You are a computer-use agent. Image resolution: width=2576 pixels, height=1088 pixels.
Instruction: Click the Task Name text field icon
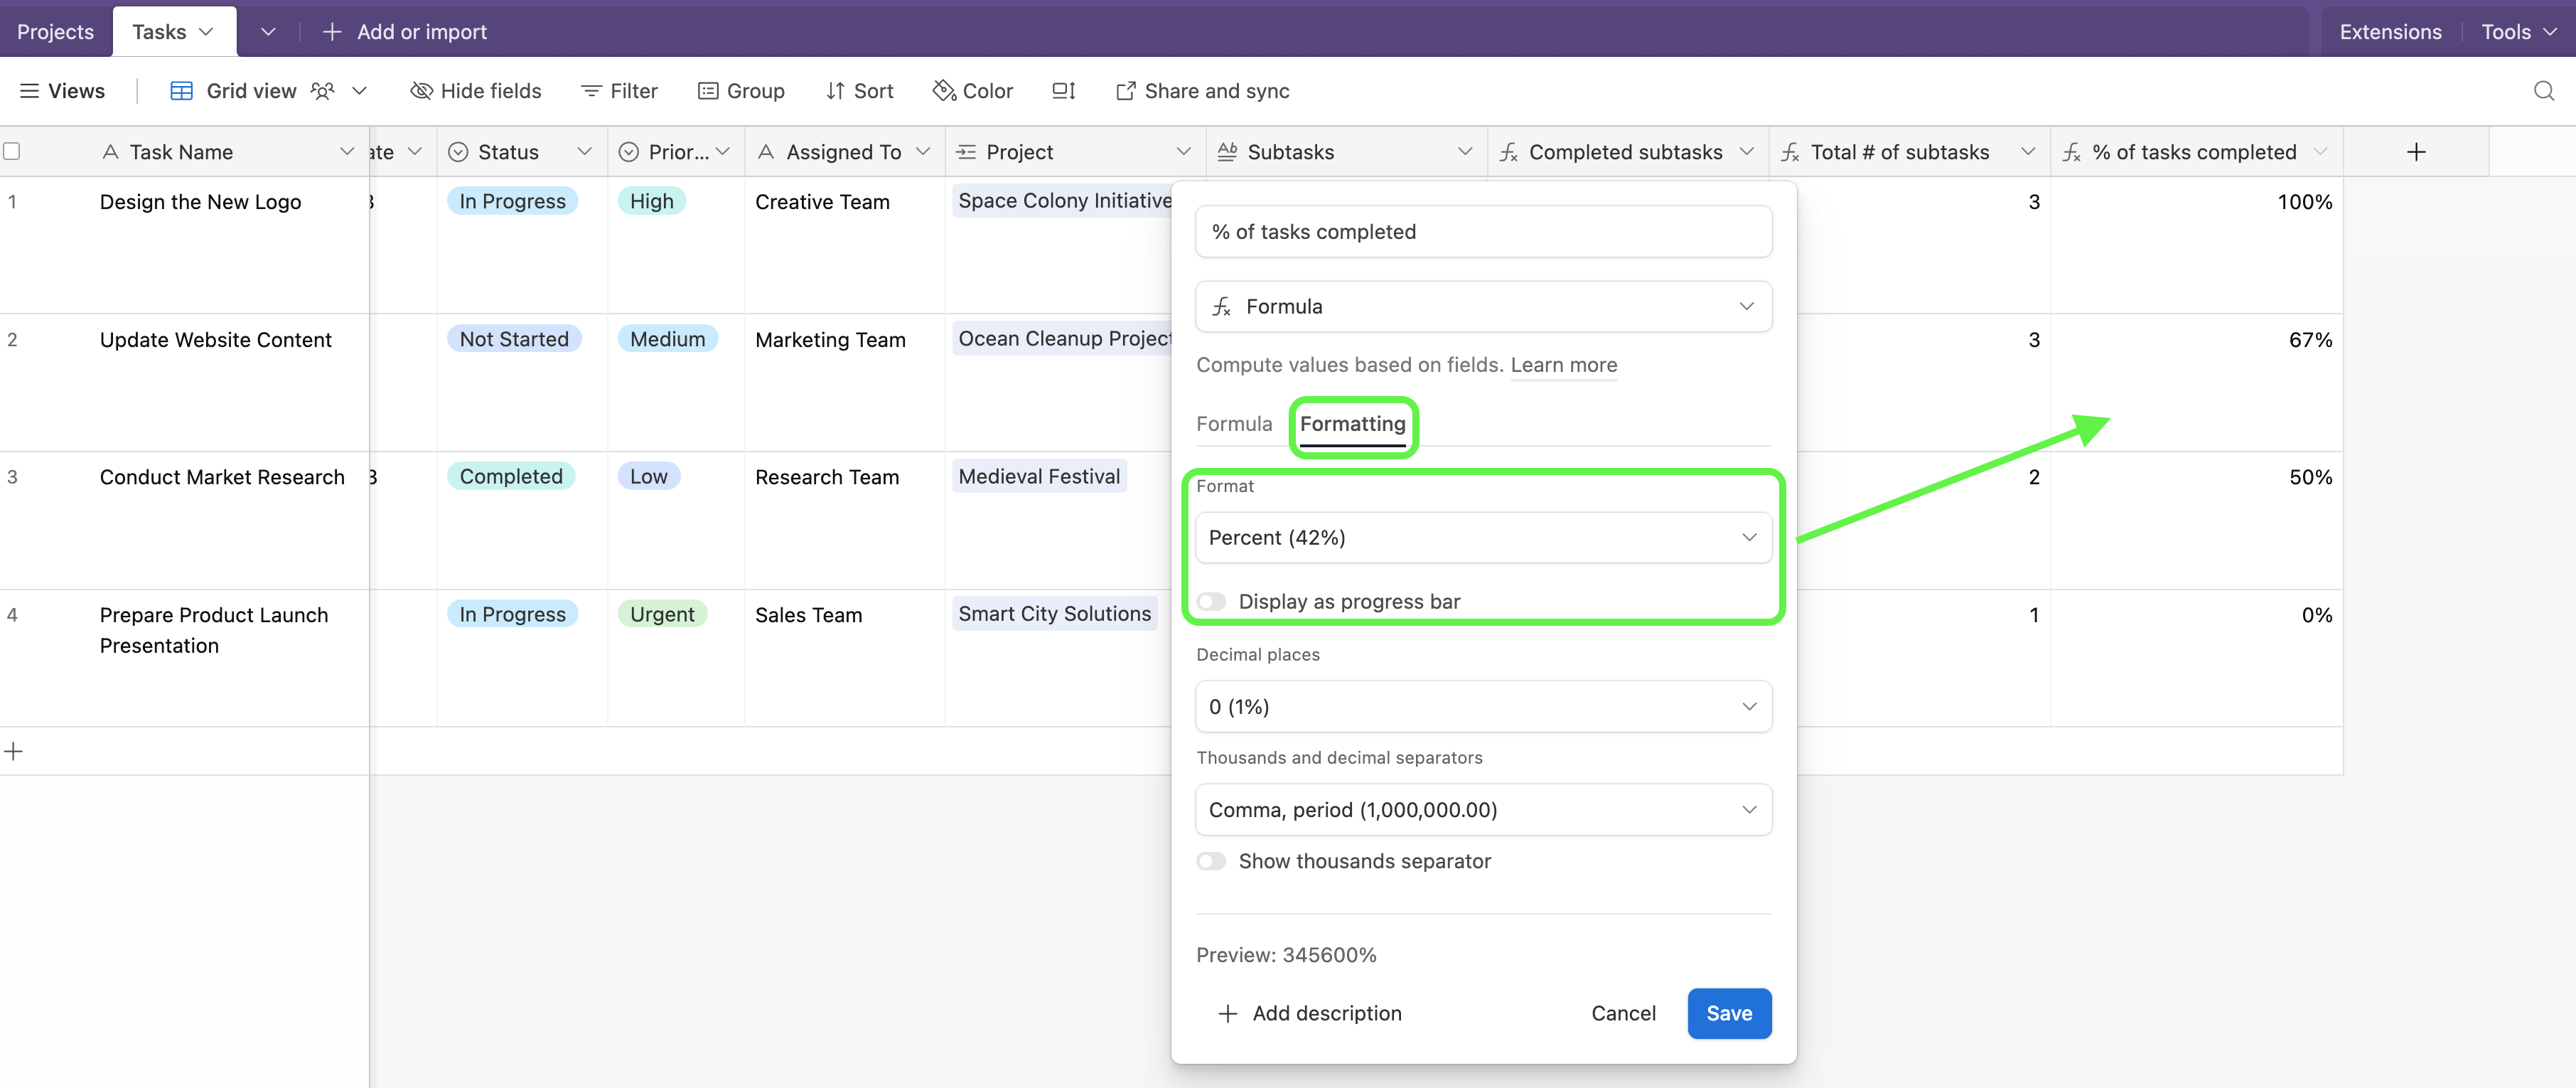click(110, 152)
